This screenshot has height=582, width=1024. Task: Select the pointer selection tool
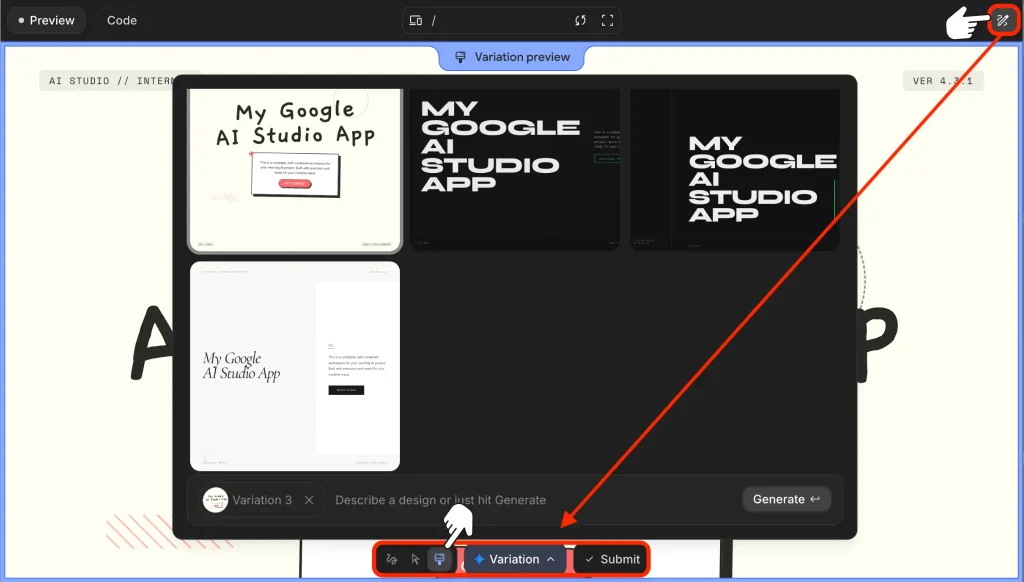(415, 559)
